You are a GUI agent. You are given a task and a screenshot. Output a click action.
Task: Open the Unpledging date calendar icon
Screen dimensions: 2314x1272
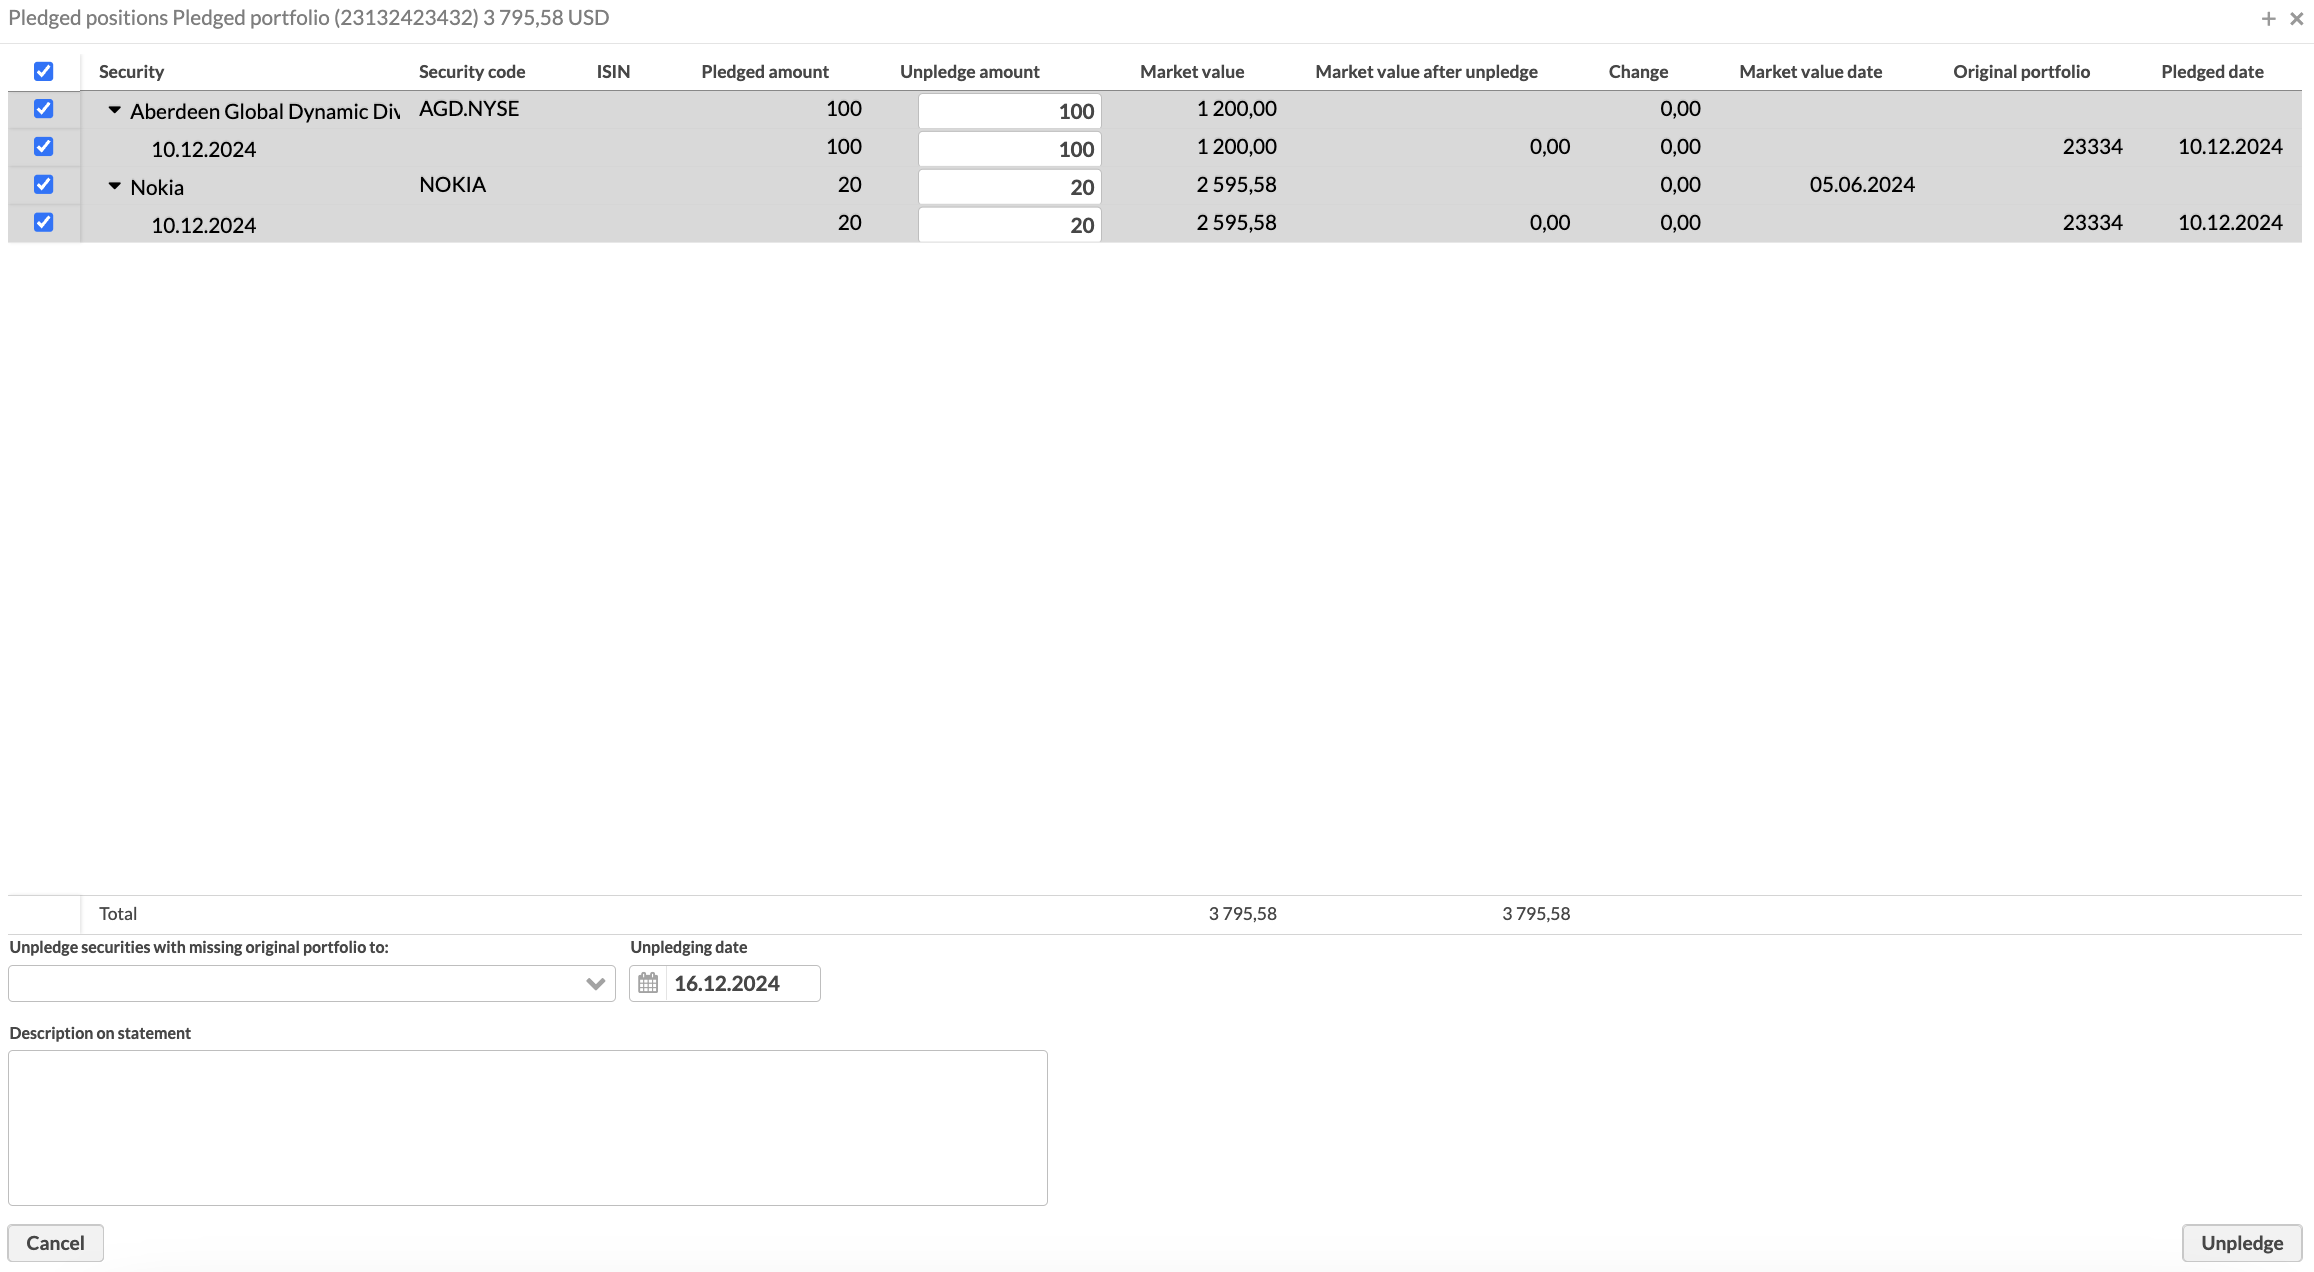pos(648,983)
